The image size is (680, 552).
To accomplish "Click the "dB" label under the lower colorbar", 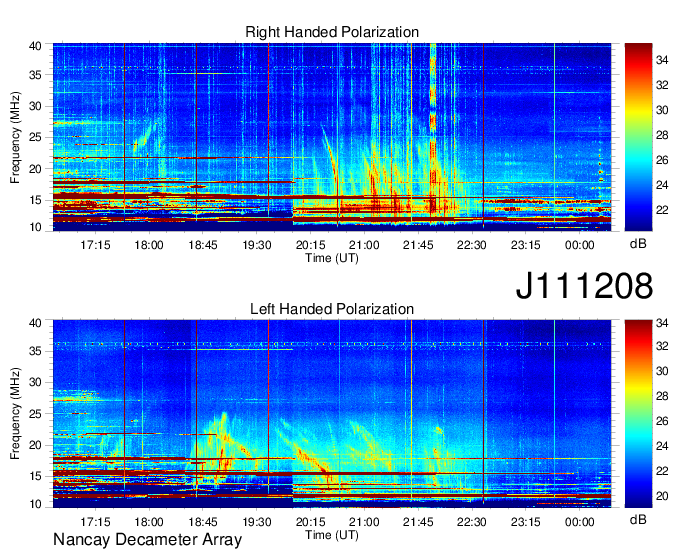I will click(x=638, y=519).
